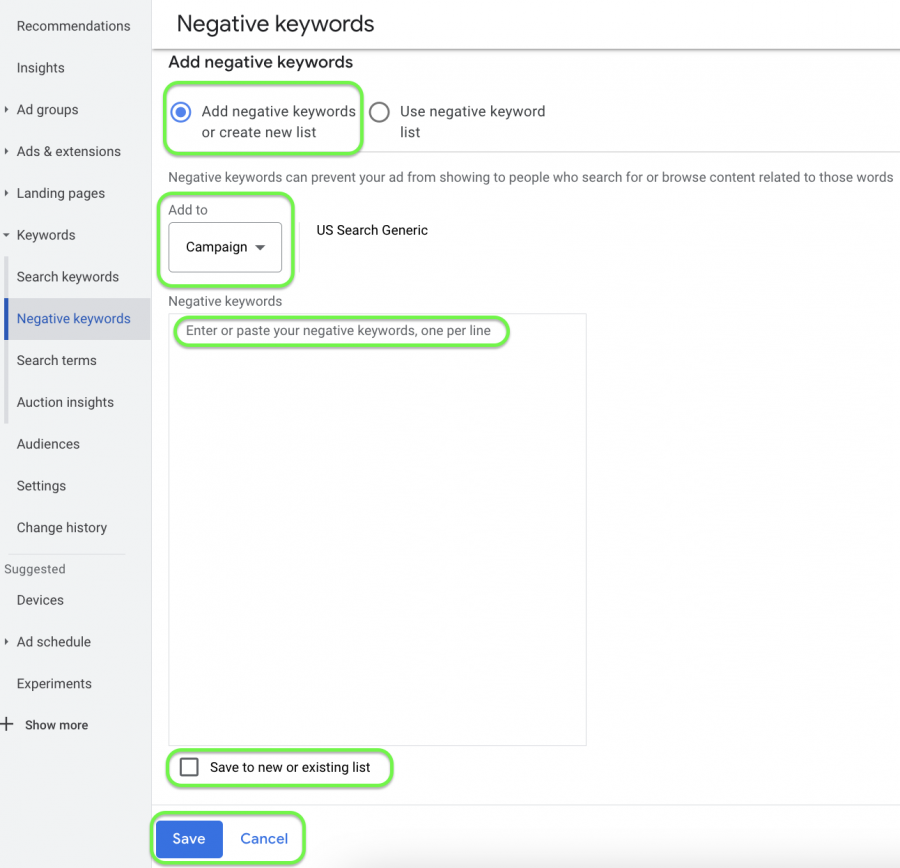
Task: Collapse the Keywords section
Action: click(47, 234)
